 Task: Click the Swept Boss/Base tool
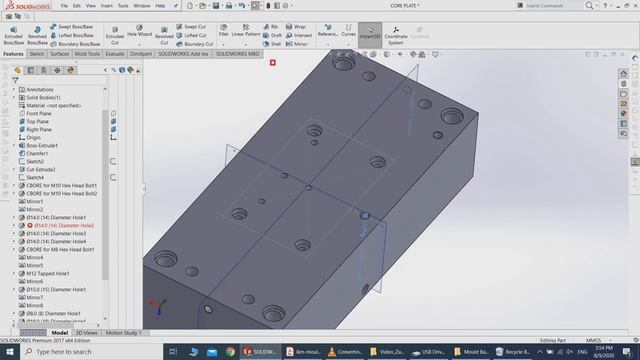coord(71,27)
